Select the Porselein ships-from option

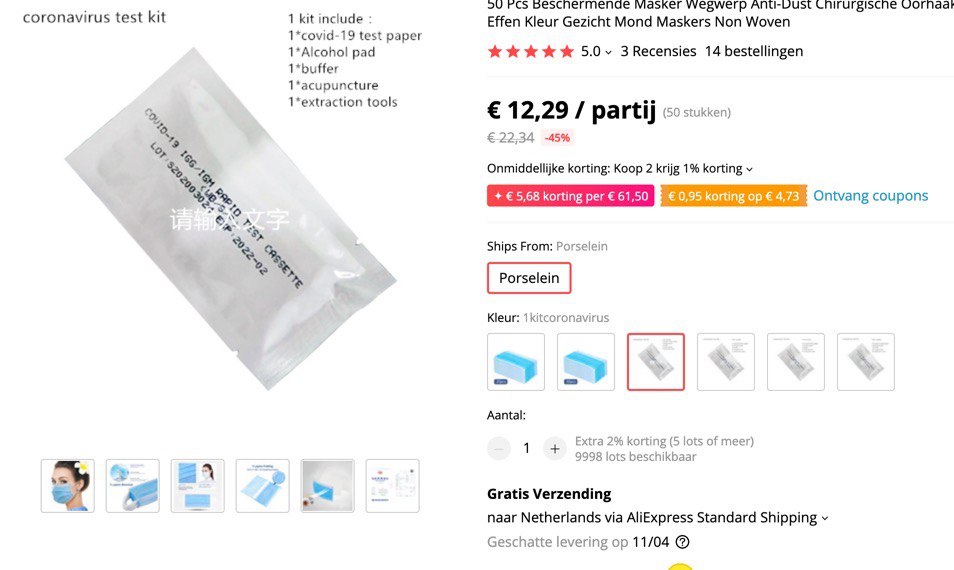[529, 278]
